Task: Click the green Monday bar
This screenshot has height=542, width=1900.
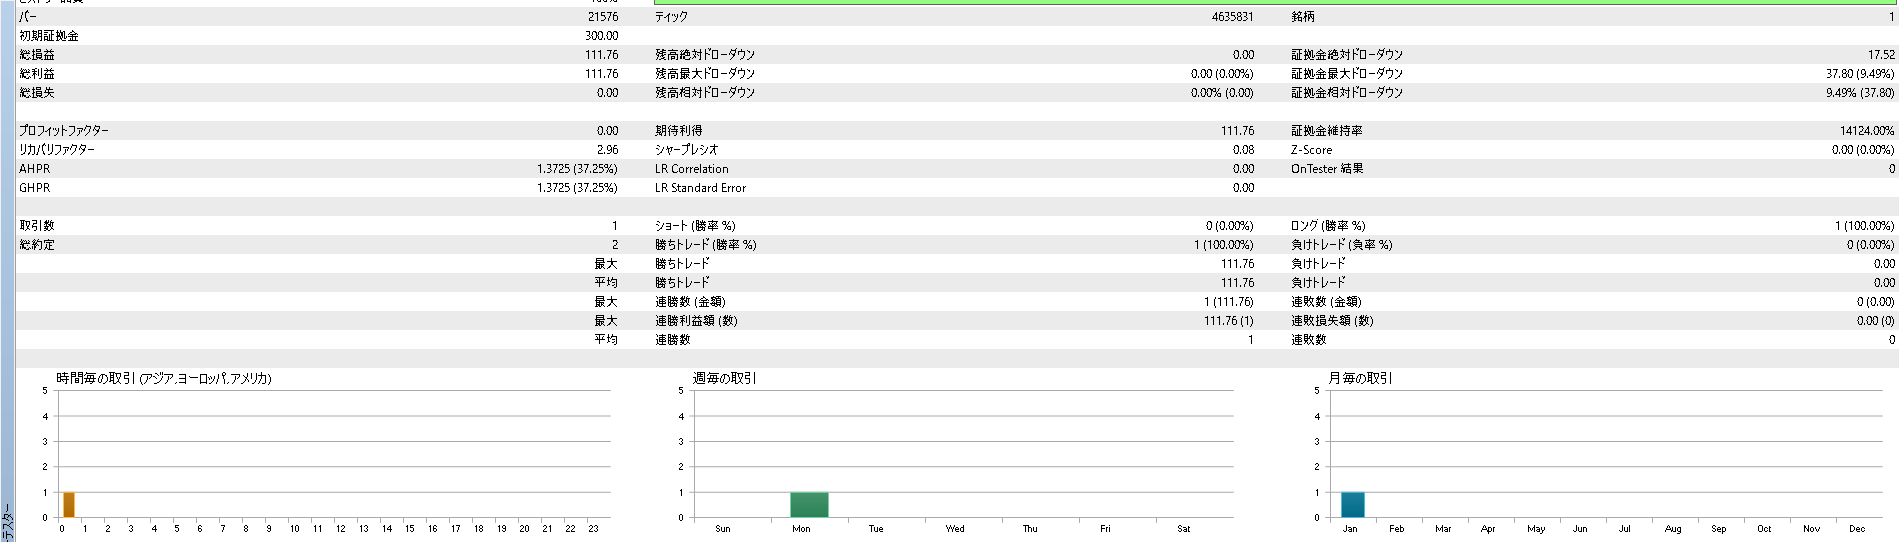Action: coord(809,505)
